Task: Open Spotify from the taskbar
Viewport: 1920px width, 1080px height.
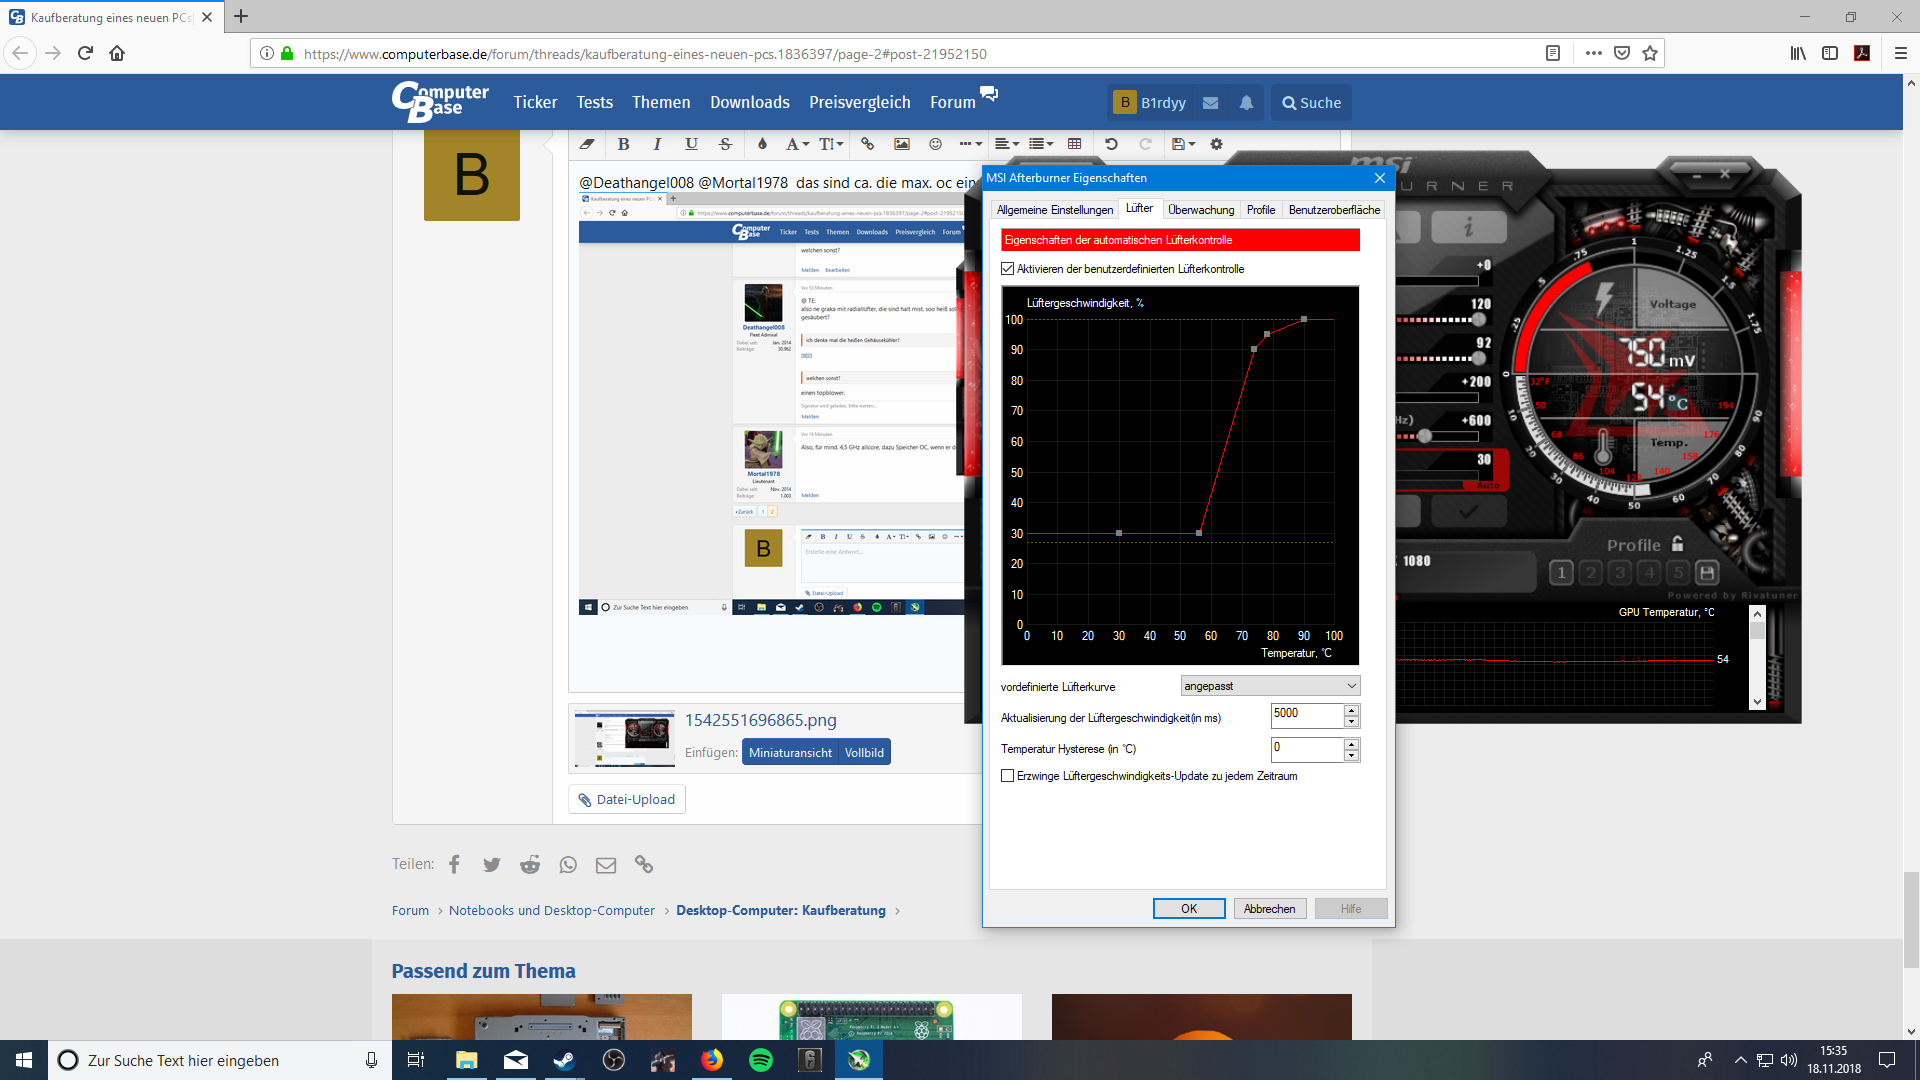Action: pyautogui.click(x=761, y=1060)
